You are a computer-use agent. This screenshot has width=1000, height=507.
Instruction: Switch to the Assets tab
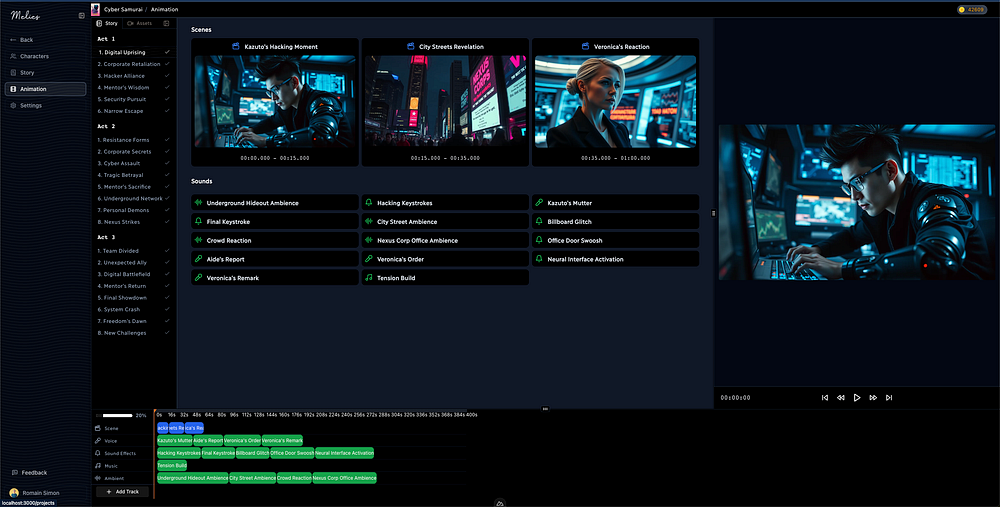click(140, 23)
